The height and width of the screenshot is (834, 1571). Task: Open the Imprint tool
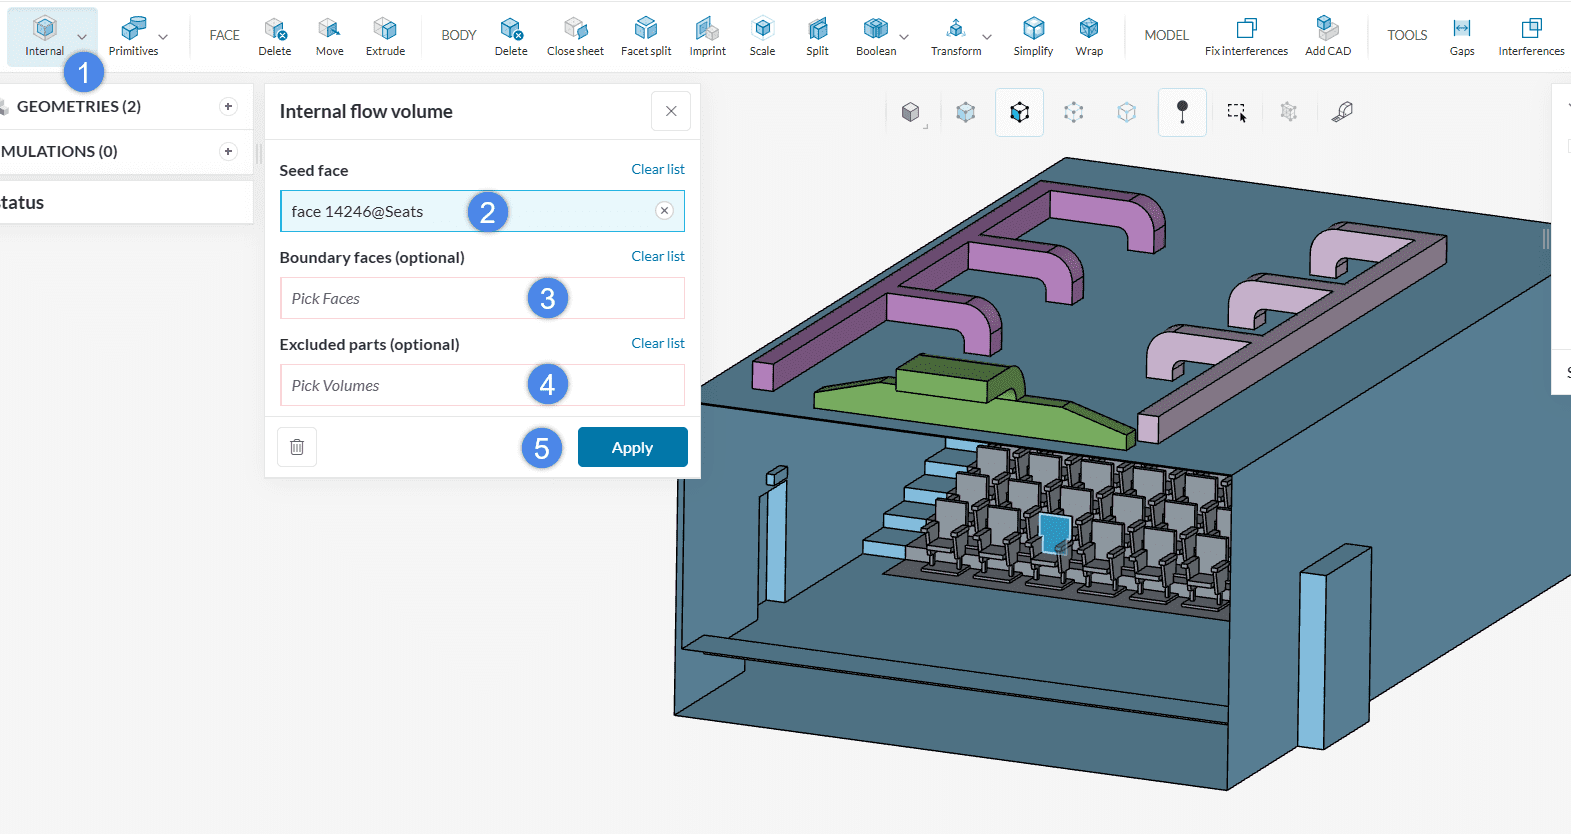(x=707, y=36)
